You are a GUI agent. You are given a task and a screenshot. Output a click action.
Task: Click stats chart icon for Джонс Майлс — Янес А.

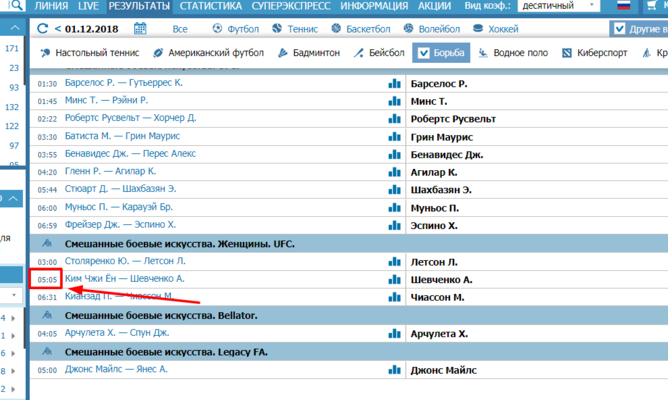point(394,369)
